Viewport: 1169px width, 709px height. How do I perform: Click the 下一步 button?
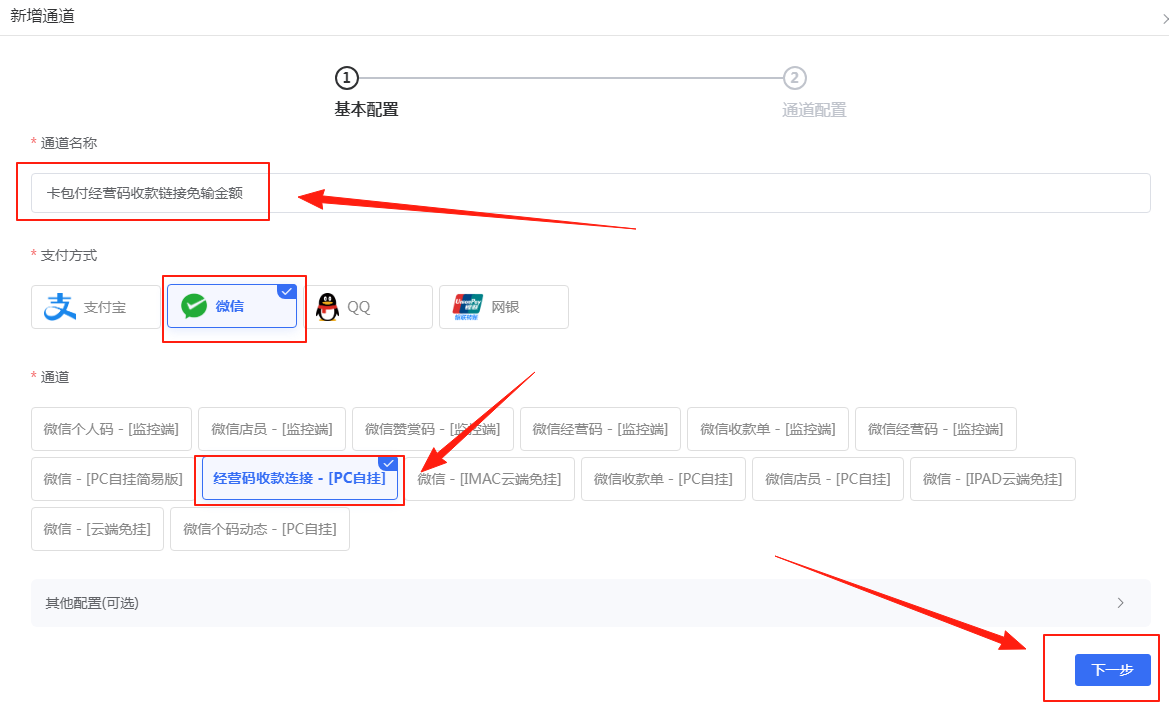(1112, 669)
